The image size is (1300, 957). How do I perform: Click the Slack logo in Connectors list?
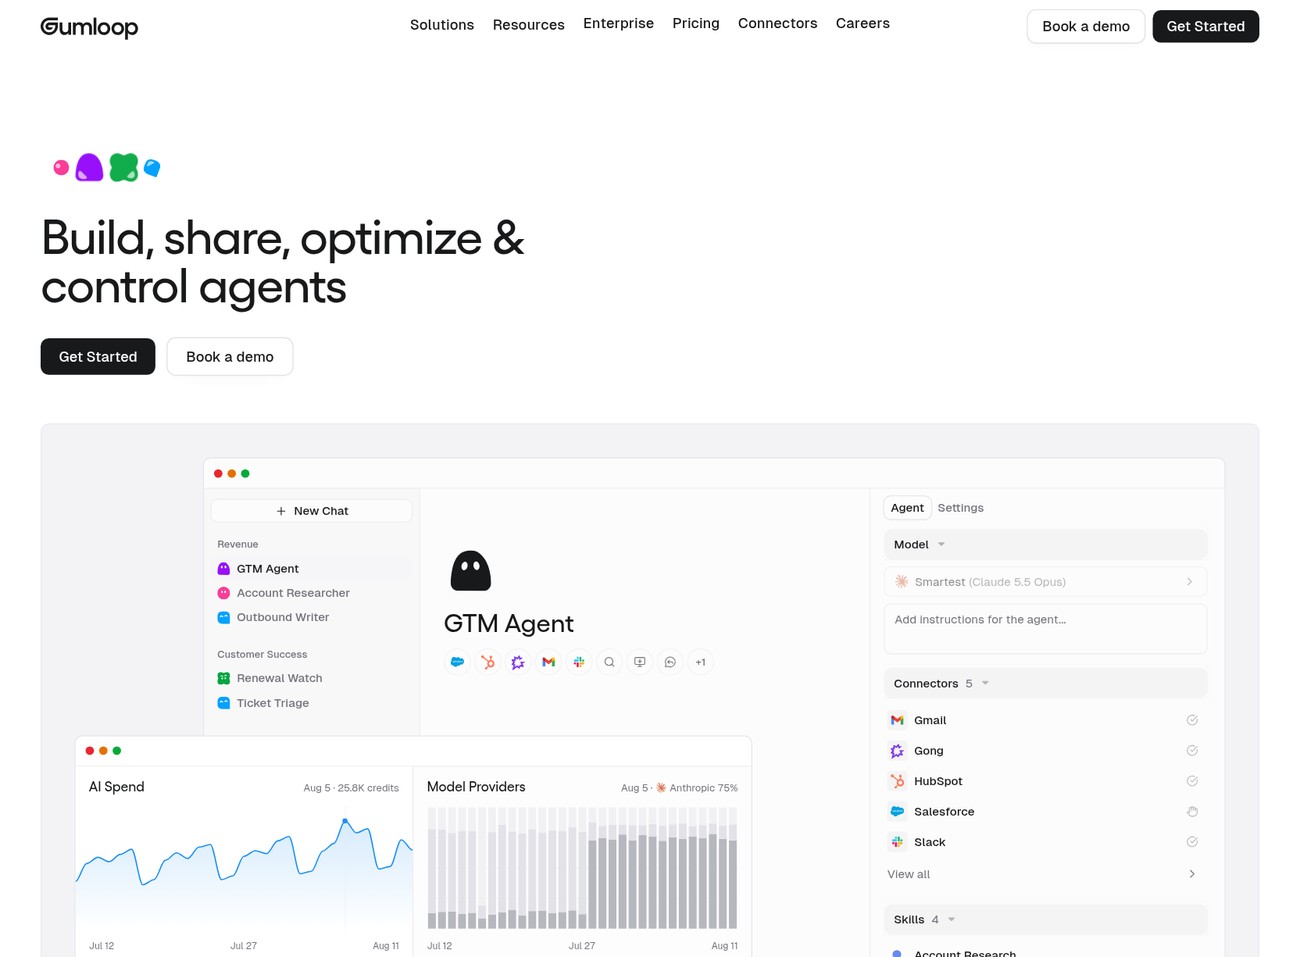click(897, 842)
